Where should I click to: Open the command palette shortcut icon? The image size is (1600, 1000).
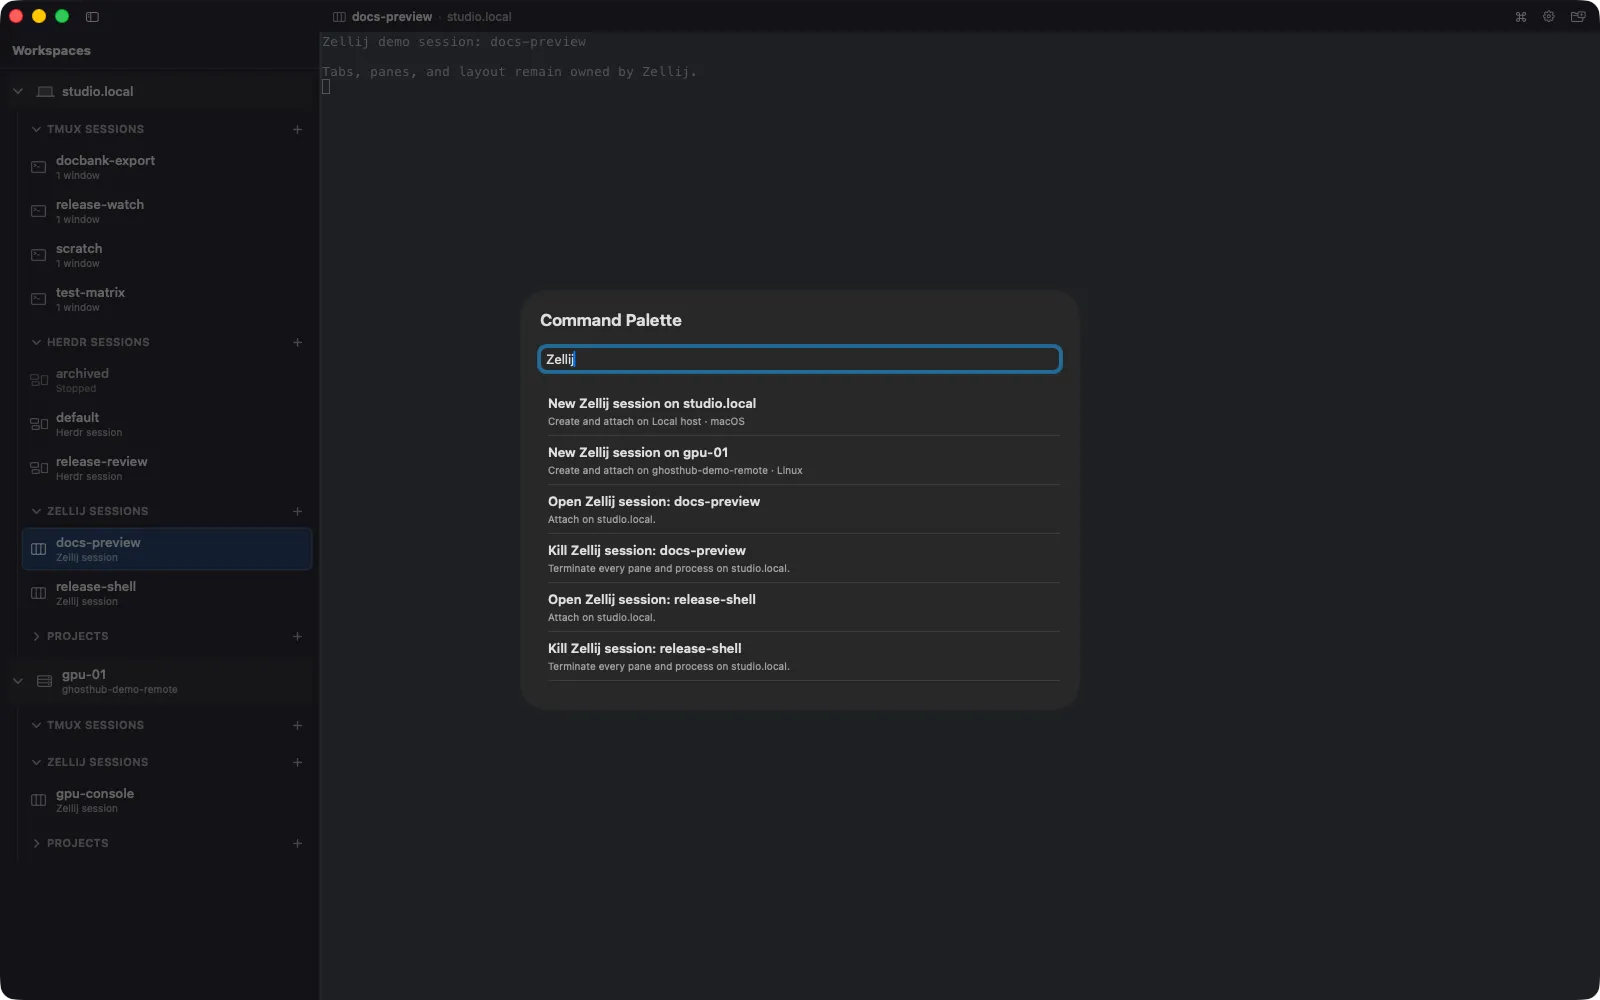point(1521,16)
